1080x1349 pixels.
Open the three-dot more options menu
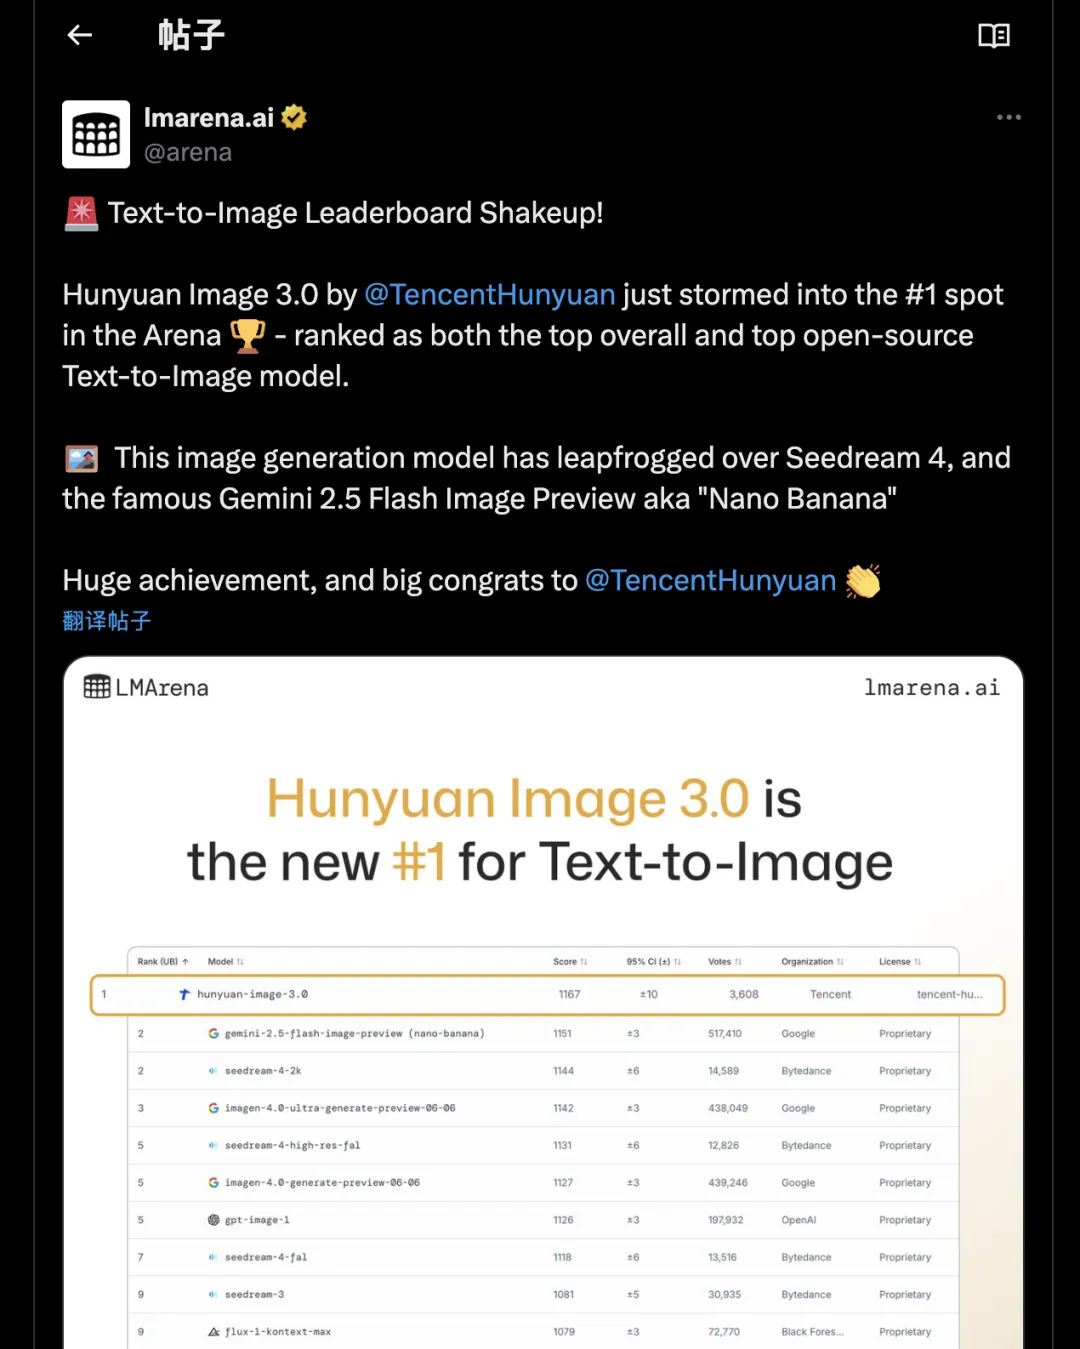(1008, 117)
